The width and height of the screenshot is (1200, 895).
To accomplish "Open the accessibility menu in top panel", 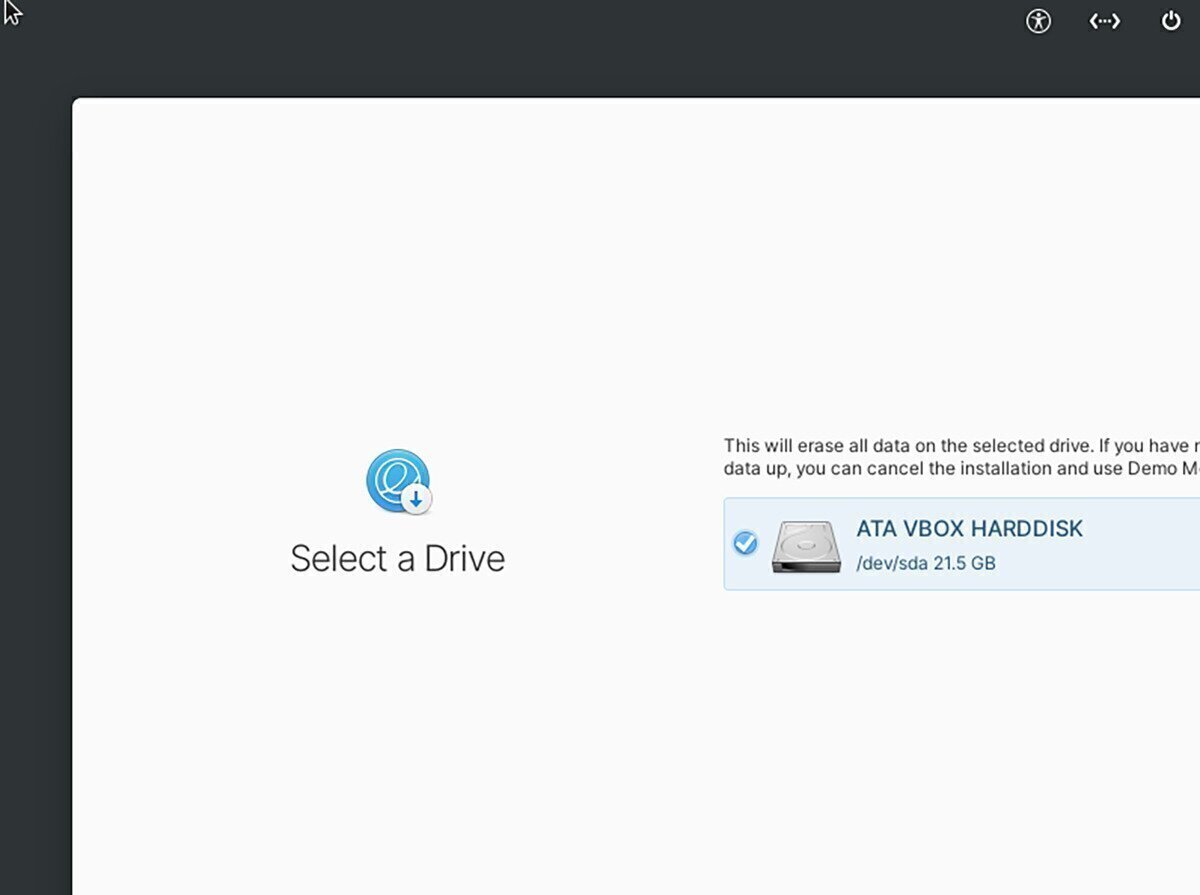I will 1039,21.
